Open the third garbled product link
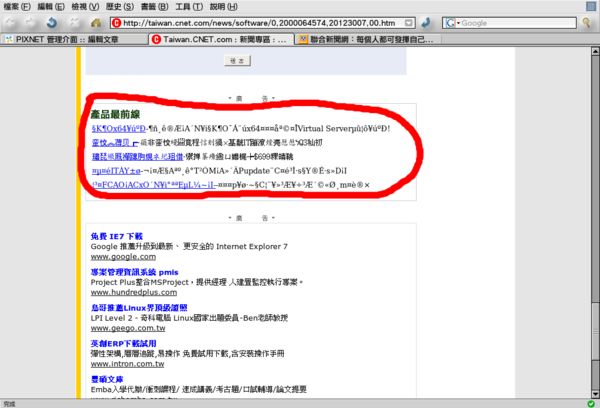This screenshot has height=408, width=600. pos(137,157)
